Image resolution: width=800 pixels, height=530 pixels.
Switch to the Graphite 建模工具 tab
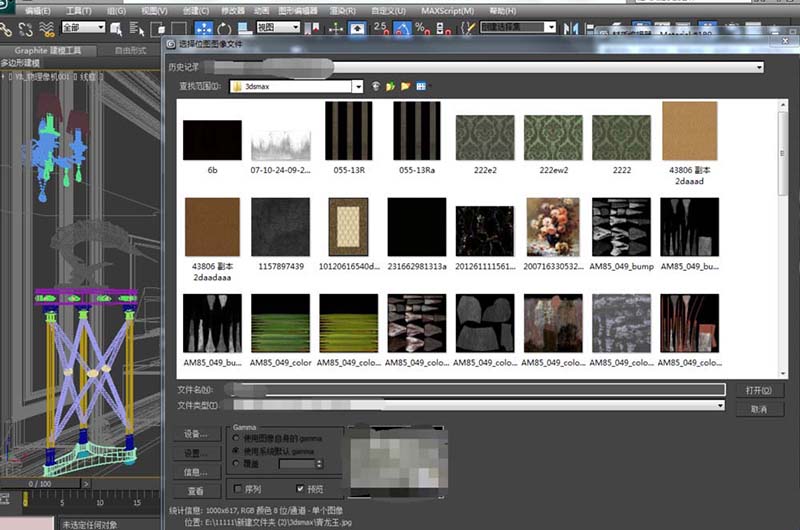pos(47,51)
